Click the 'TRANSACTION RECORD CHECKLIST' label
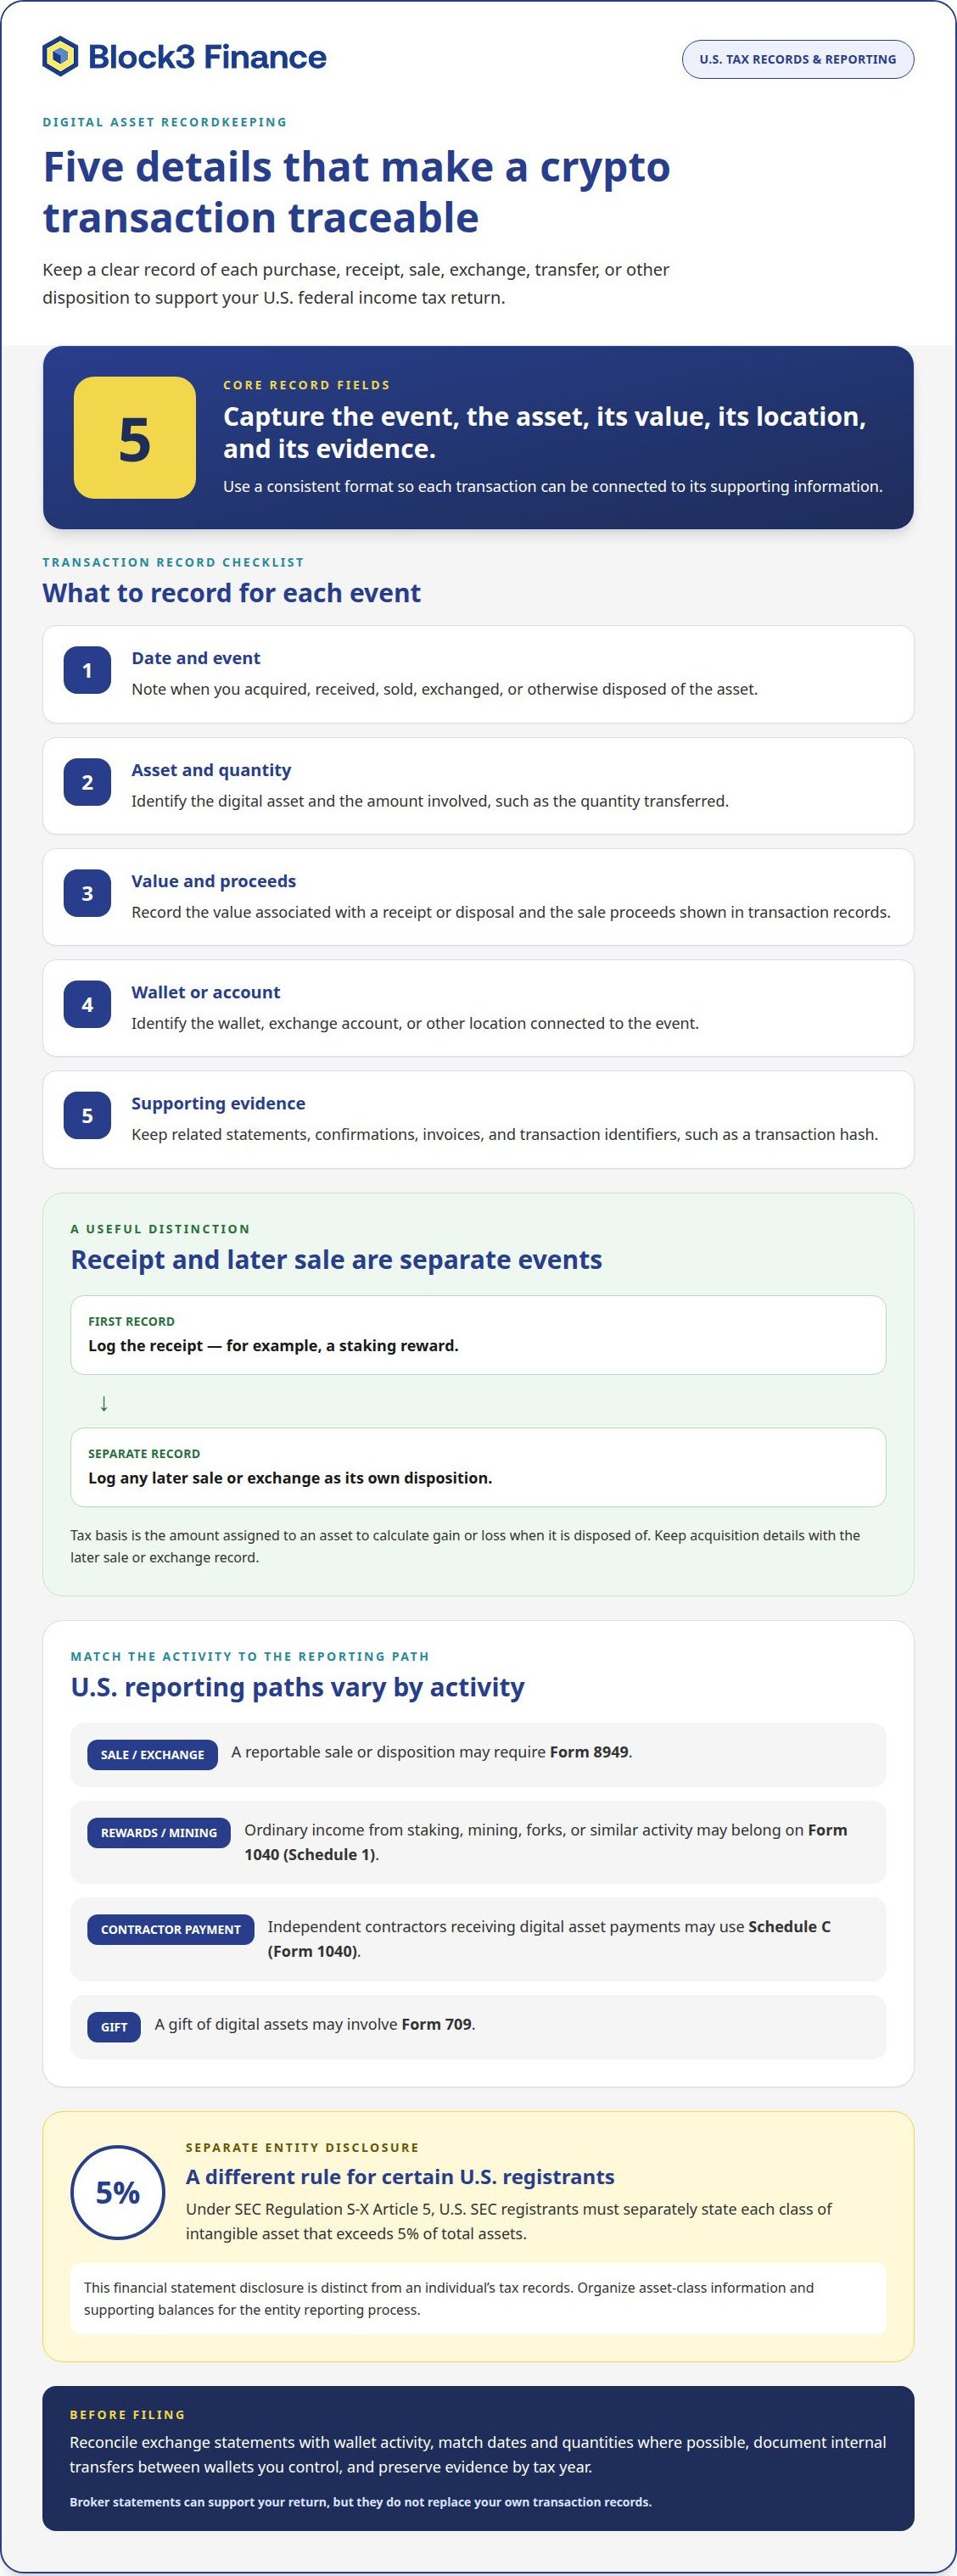This screenshot has width=957, height=2576. 173,562
